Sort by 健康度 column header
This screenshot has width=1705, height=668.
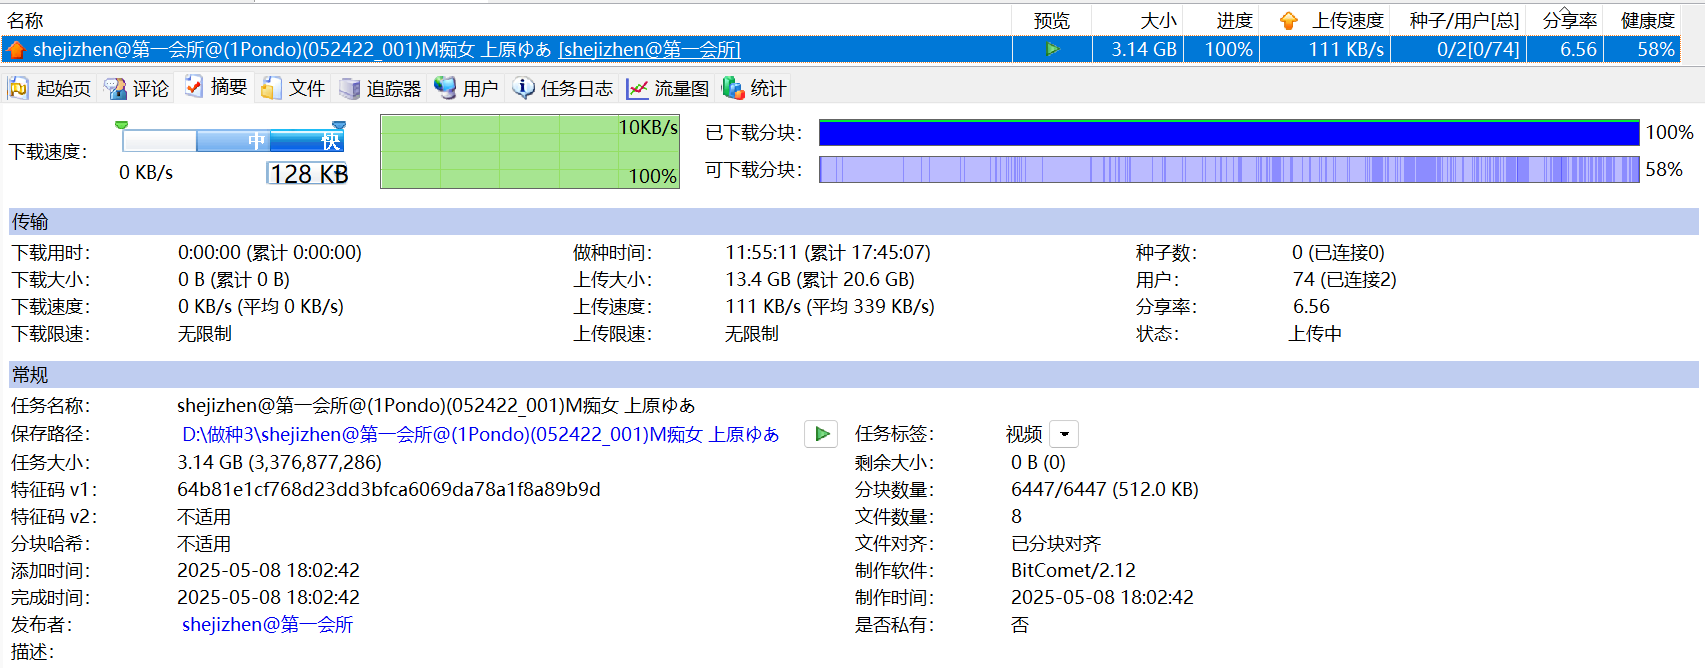pos(1642,20)
